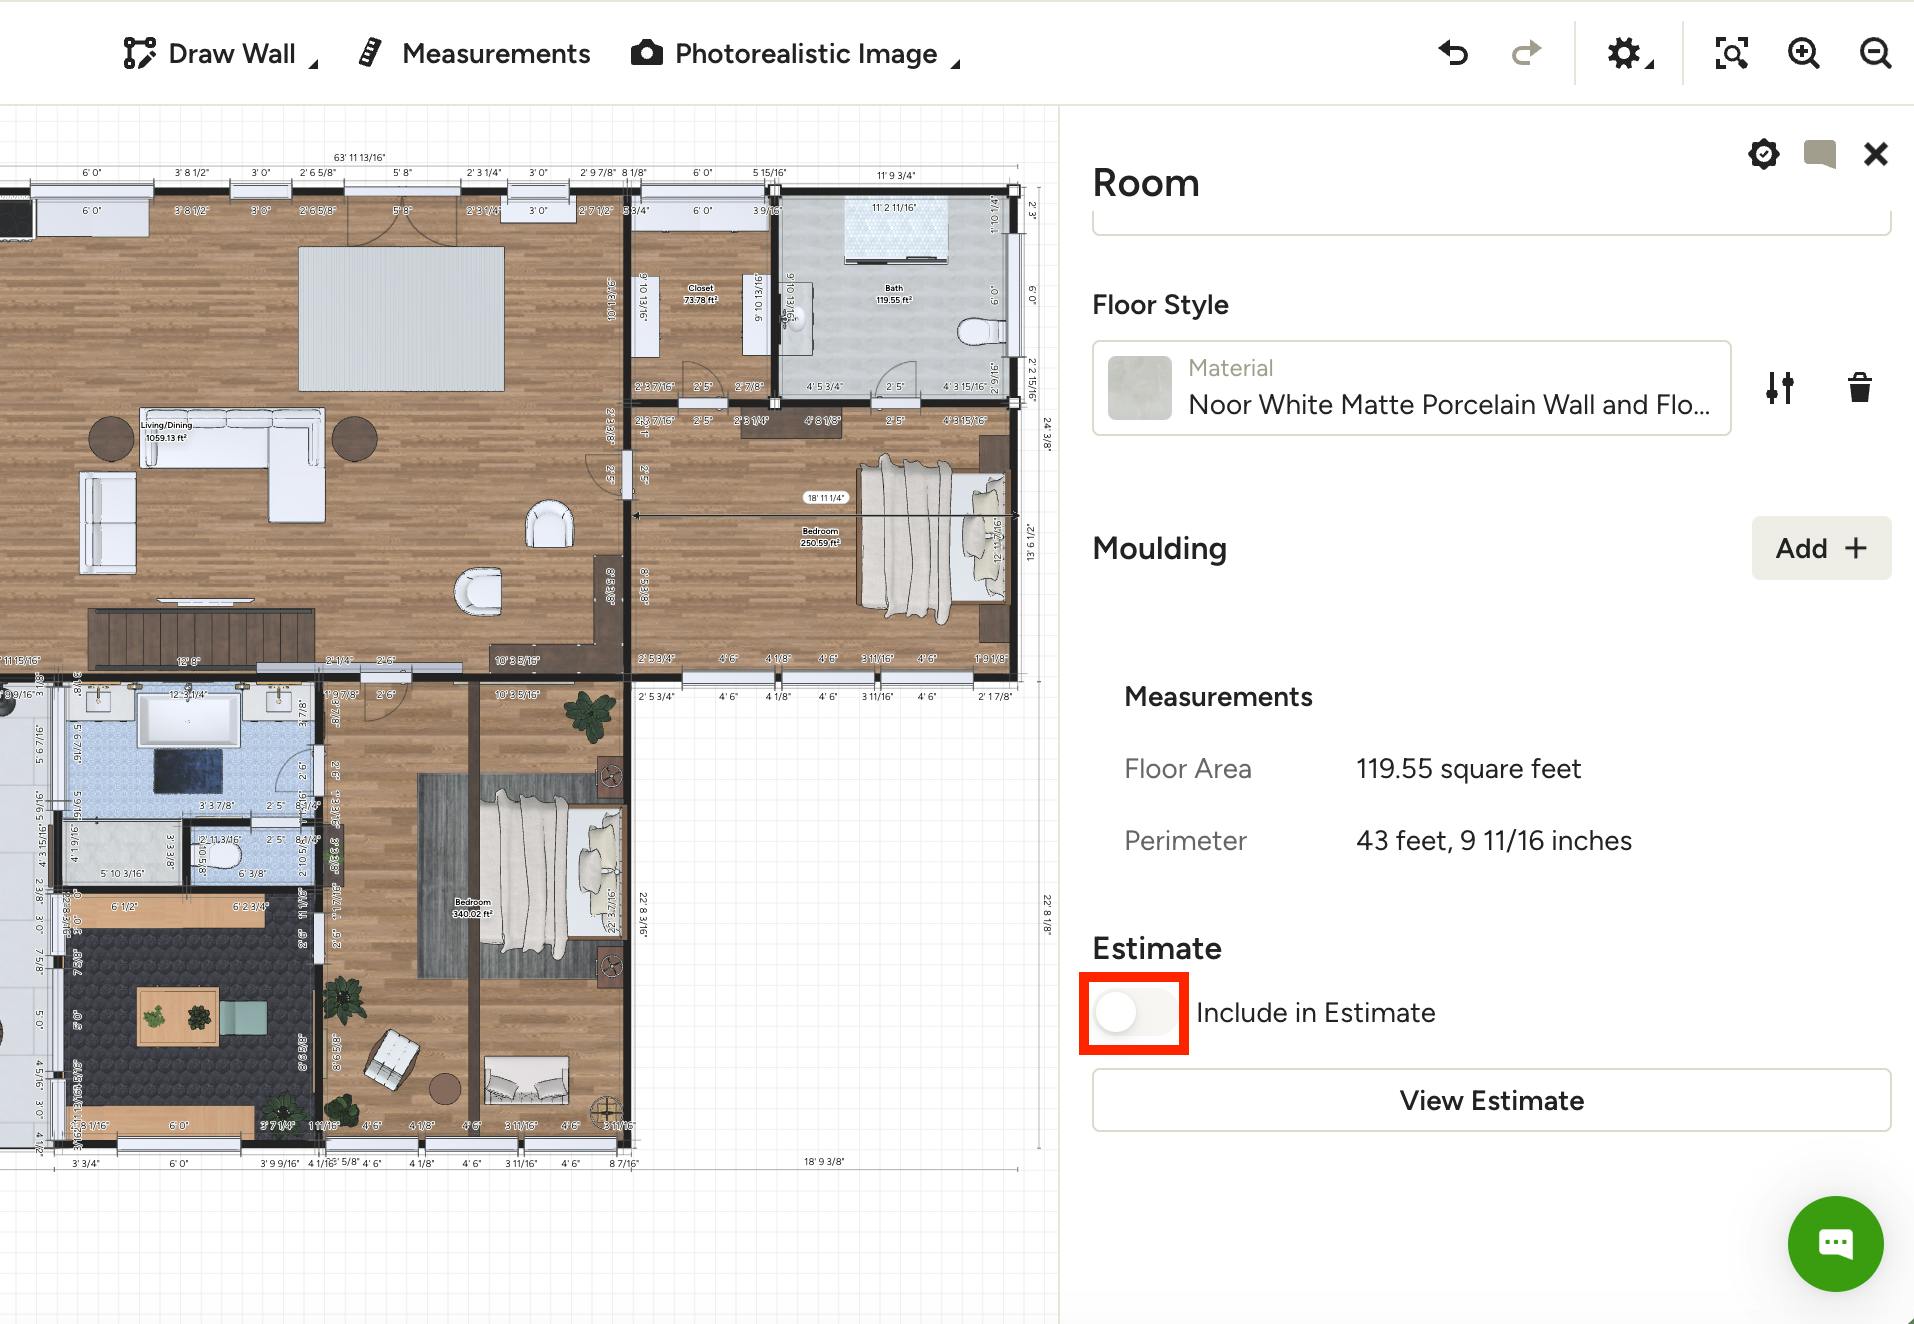
Task: Delete the floor material with trash icon
Action: pyautogui.click(x=1860, y=388)
